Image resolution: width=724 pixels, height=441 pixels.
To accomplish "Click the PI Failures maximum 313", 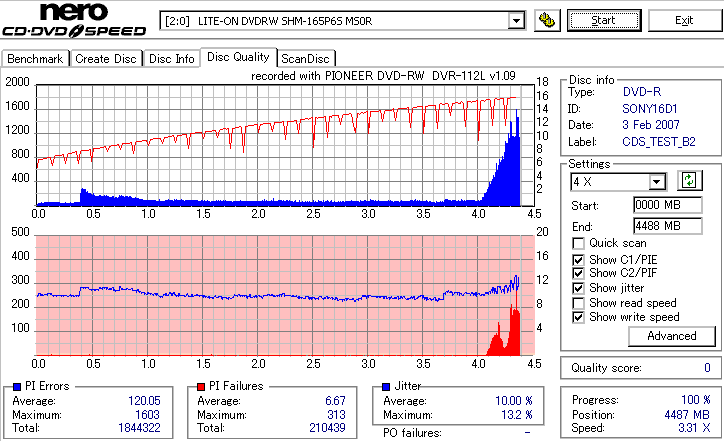I will (336, 415).
